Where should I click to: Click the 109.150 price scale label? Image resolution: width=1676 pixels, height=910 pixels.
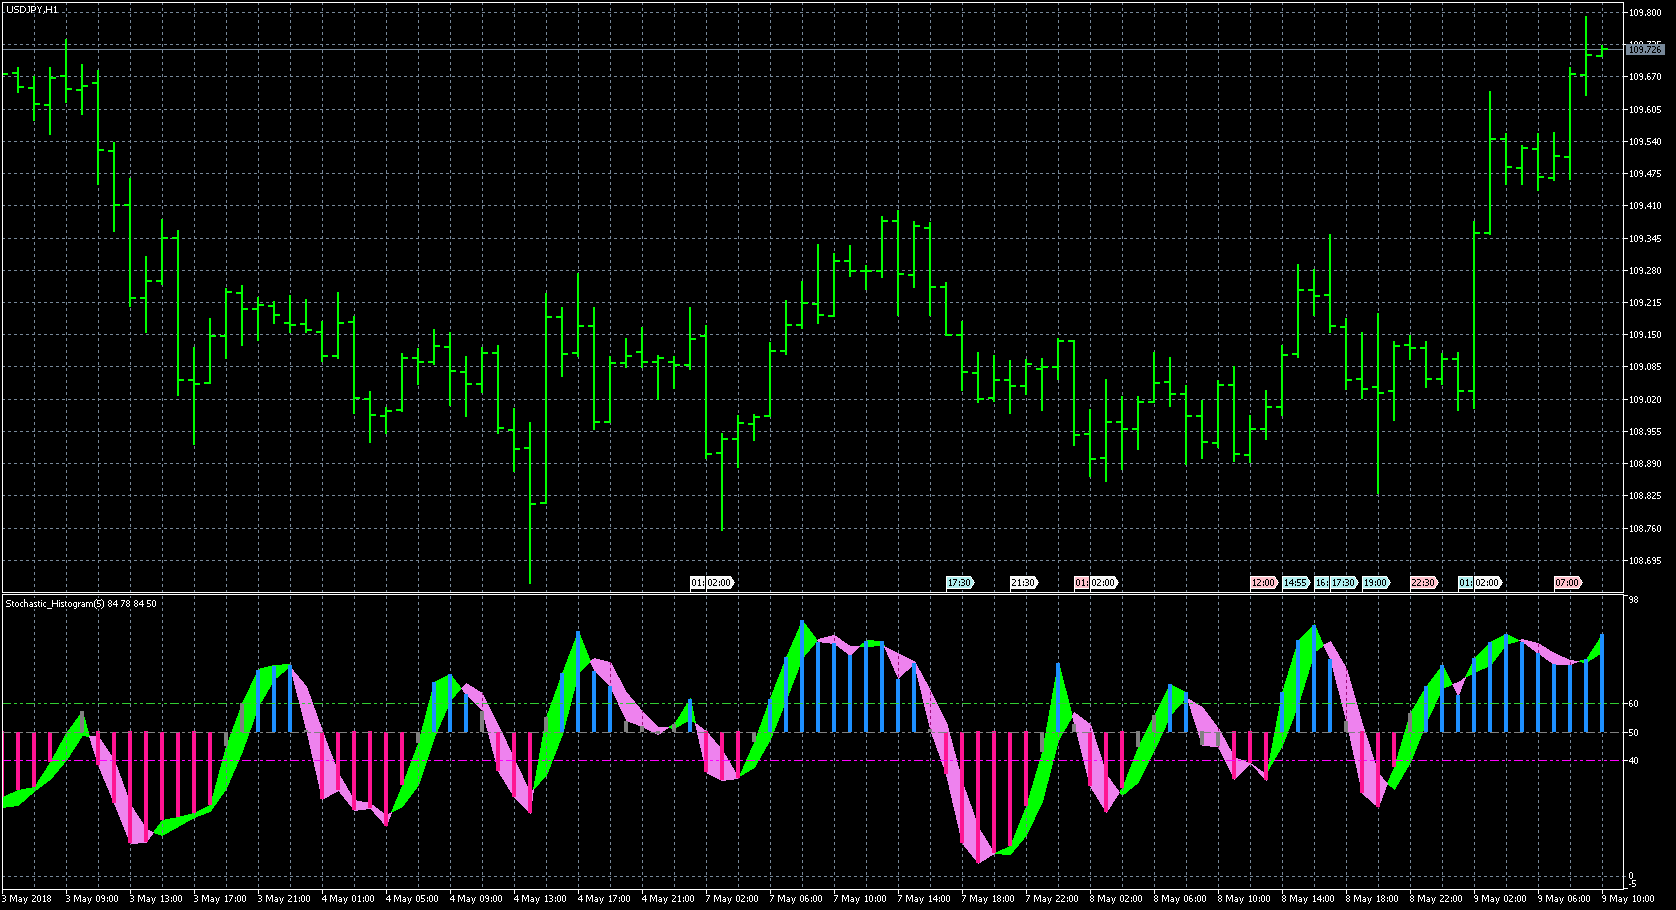coord(1645,335)
